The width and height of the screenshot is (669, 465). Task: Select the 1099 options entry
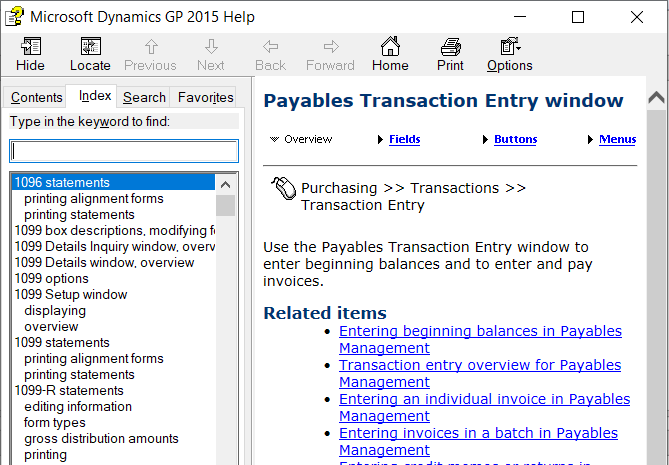[x=52, y=279]
